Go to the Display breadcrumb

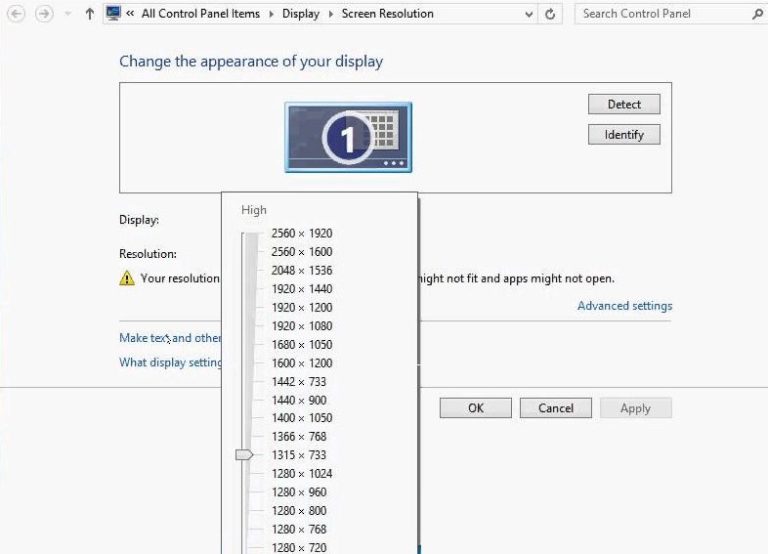(x=300, y=14)
